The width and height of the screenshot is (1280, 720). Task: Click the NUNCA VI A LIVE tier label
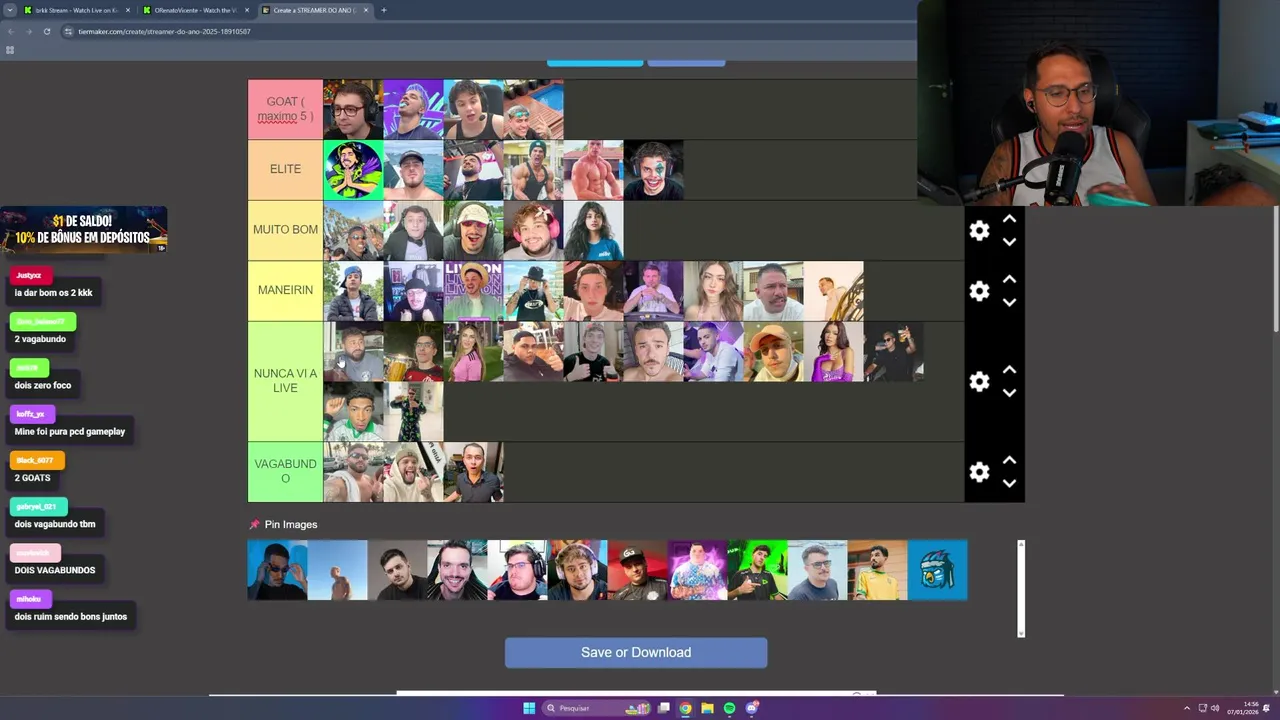(285, 381)
